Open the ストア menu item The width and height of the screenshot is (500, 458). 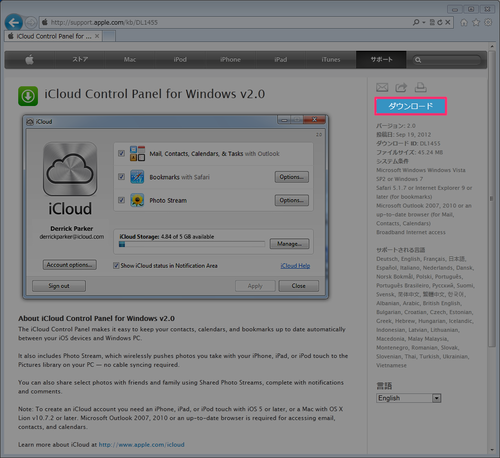click(80, 60)
